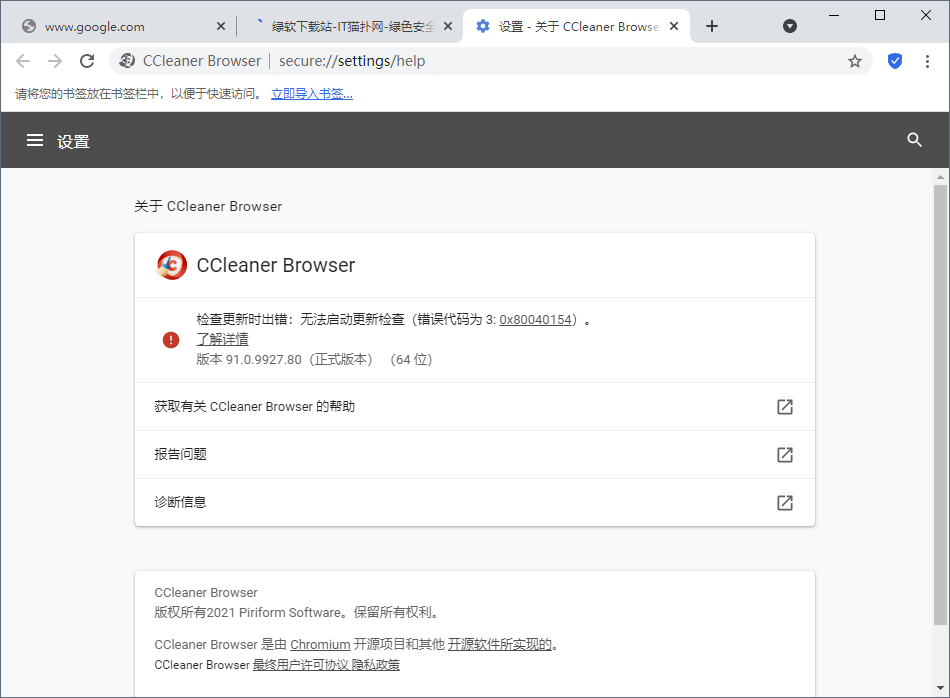Close the 设置 - 关于 CCleaner Browser tab

point(674,26)
